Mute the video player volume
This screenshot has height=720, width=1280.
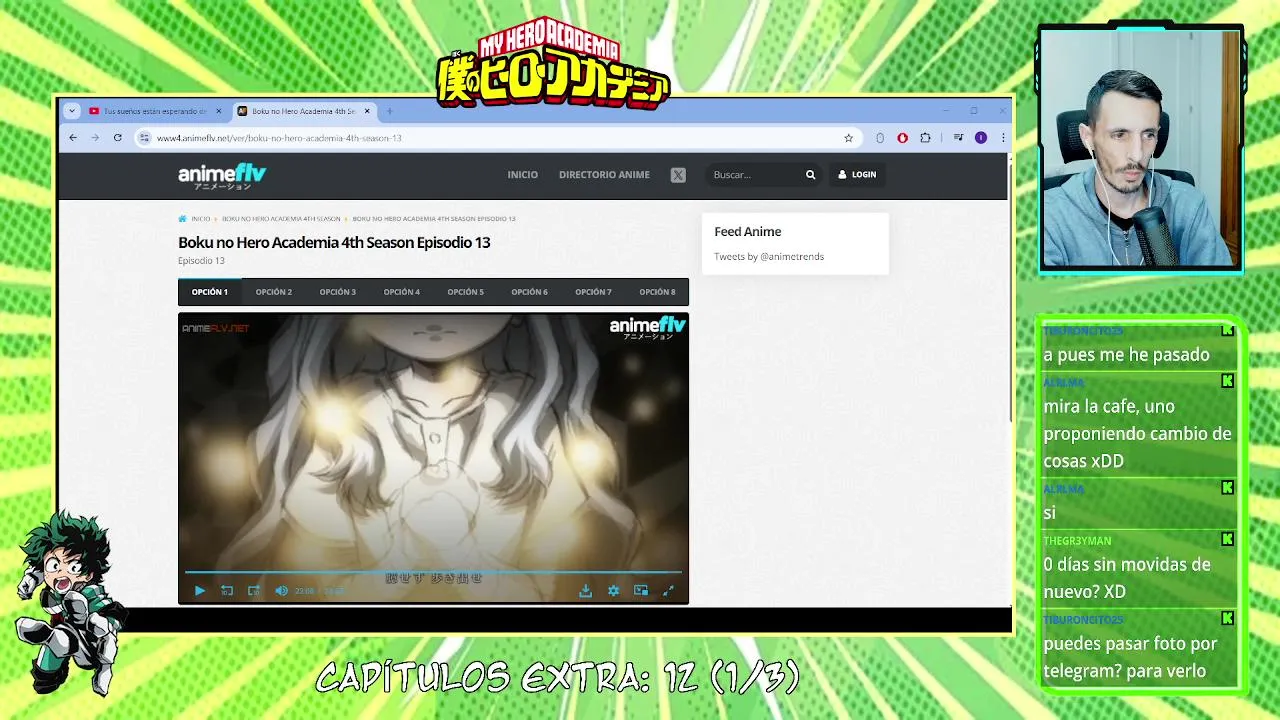pyautogui.click(x=281, y=591)
